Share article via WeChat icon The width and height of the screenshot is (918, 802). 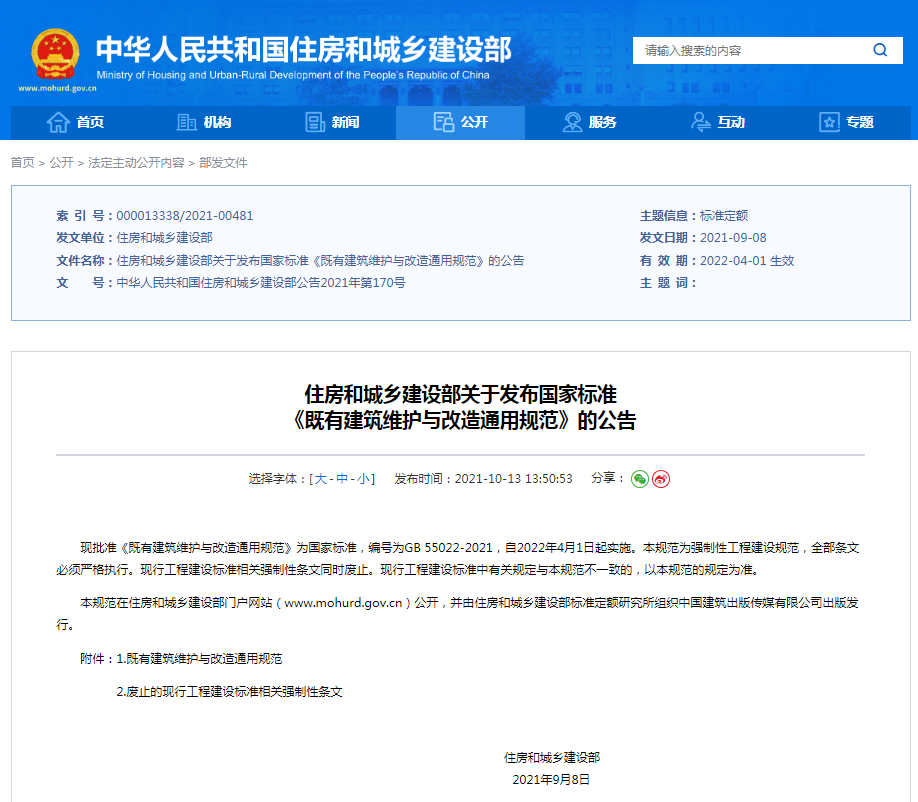[640, 479]
